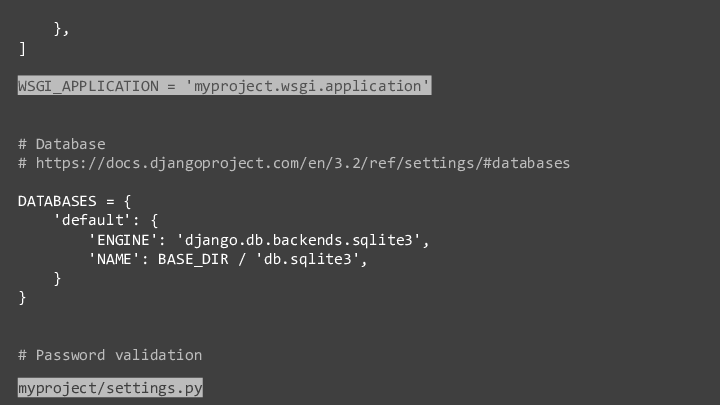The width and height of the screenshot is (720, 405).
Task: Click the closing brace of 'default' dict
Action: point(57,278)
